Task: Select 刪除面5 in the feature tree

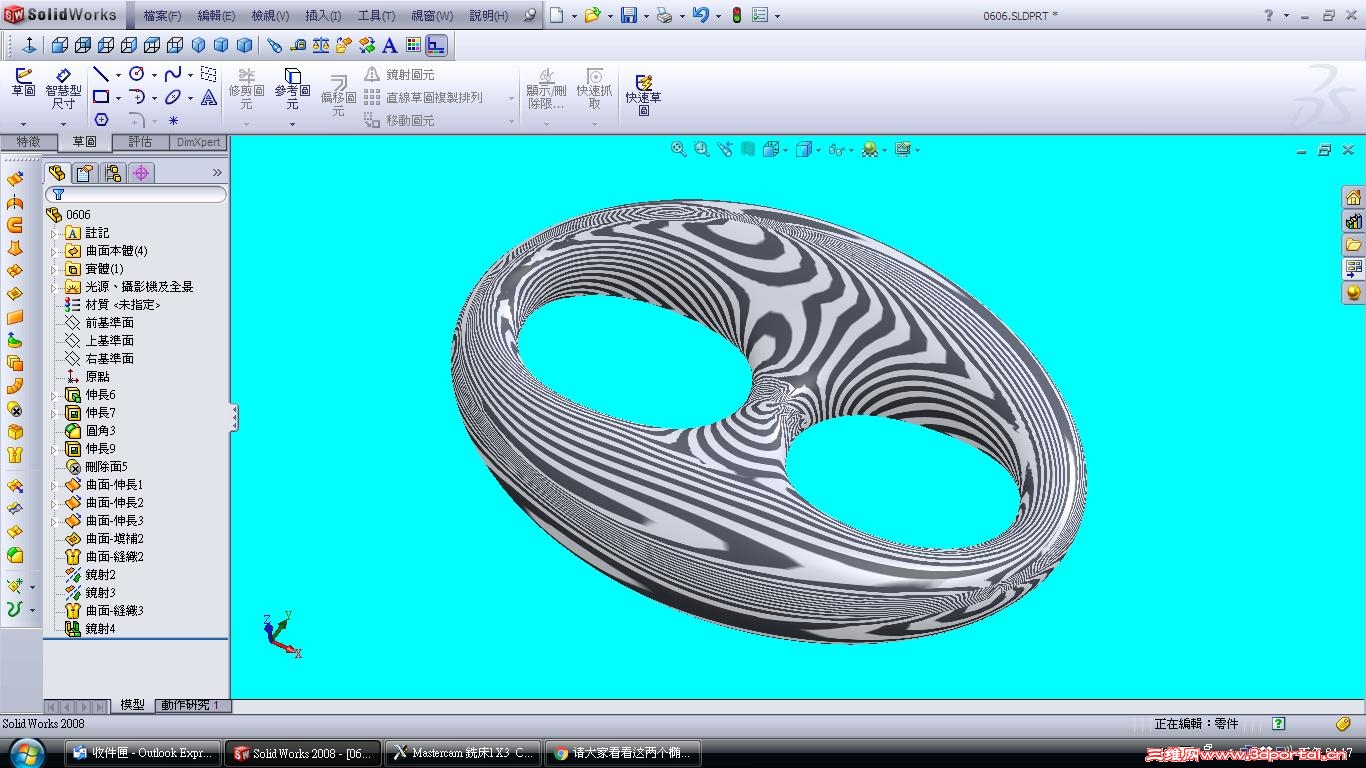Action: coord(106,467)
